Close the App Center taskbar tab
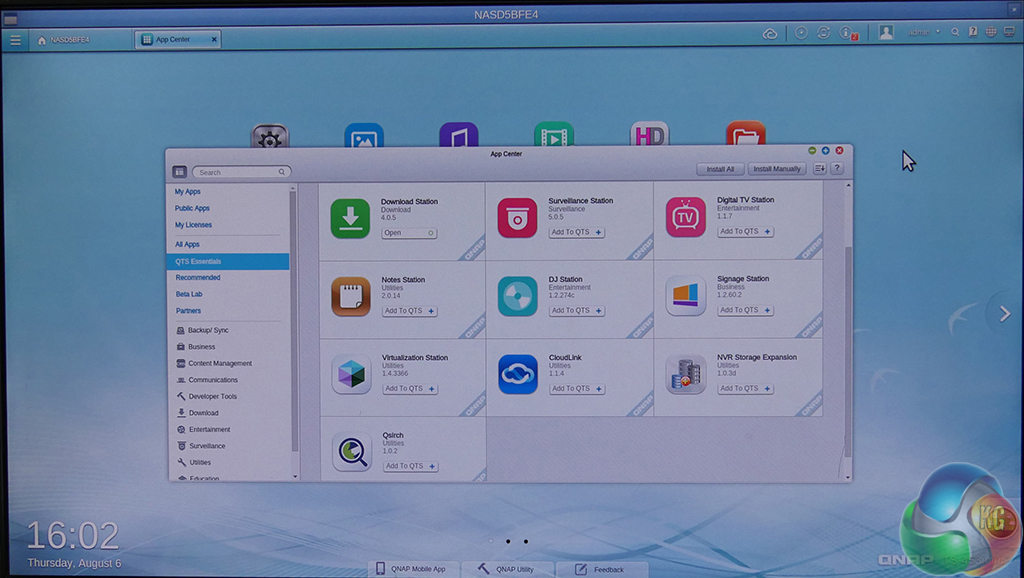 click(214, 39)
